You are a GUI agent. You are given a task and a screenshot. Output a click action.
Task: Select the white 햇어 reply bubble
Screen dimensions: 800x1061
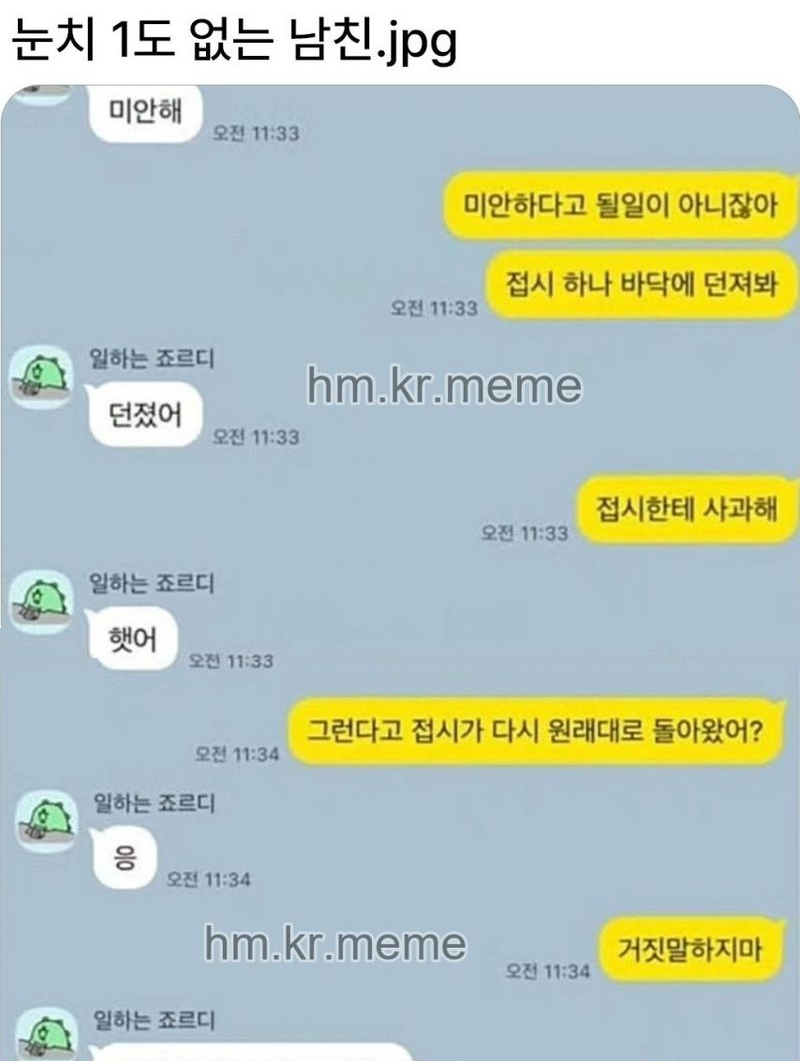click(x=133, y=638)
